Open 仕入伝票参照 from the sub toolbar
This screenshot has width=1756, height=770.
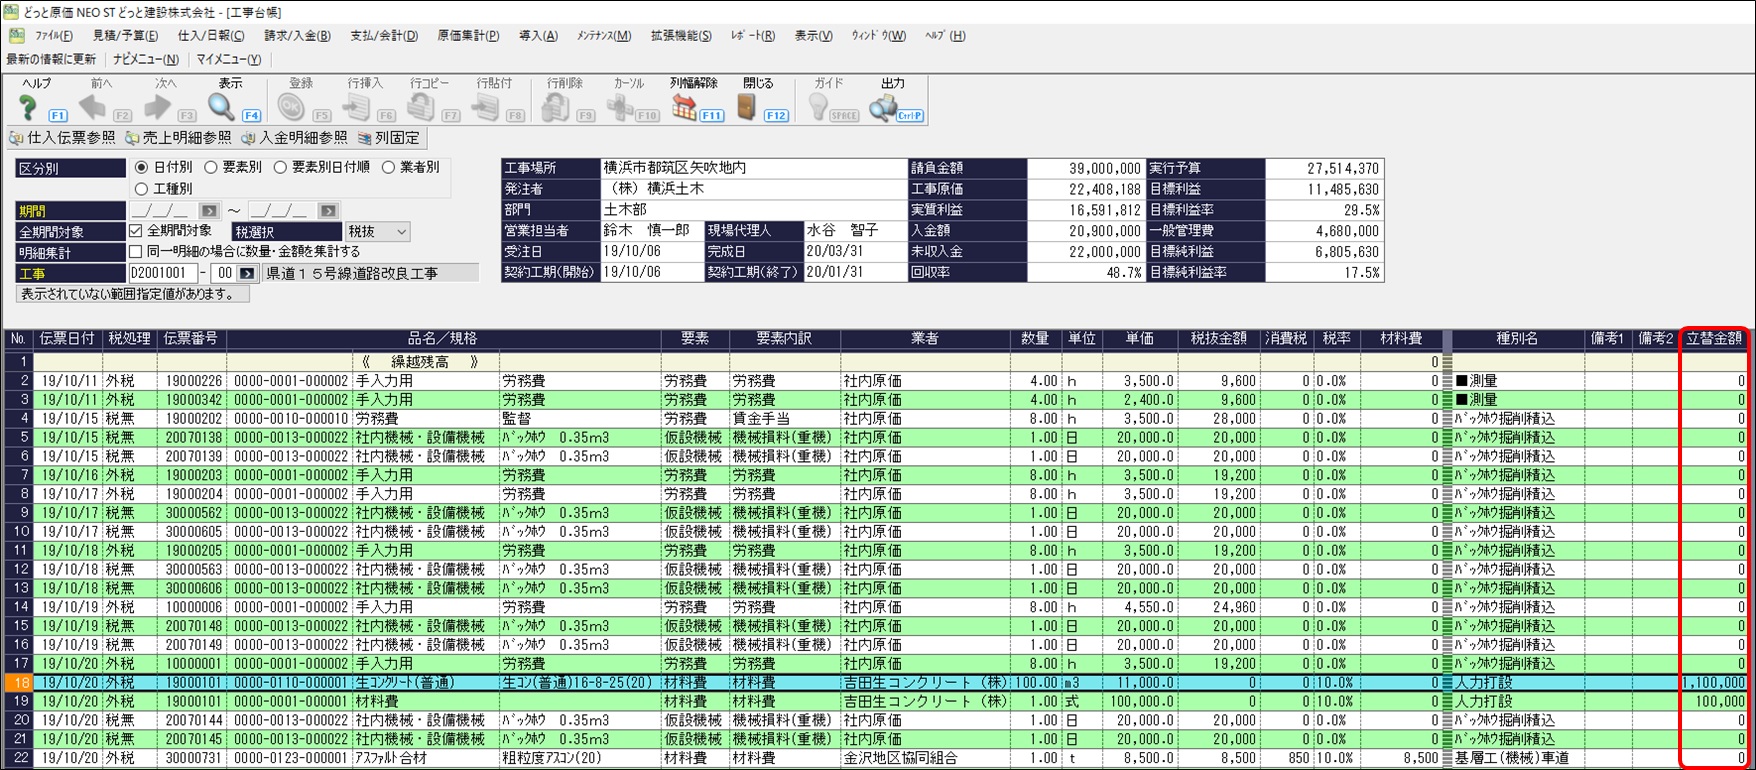62,138
